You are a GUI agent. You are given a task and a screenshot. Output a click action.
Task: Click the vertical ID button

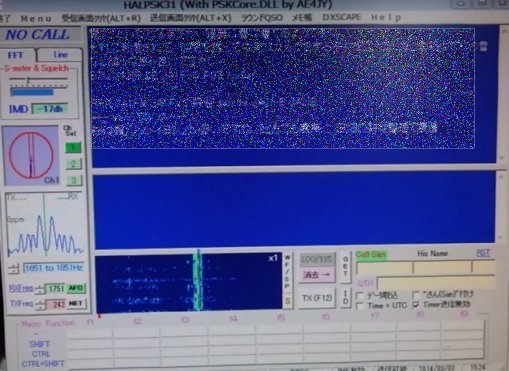point(346,297)
